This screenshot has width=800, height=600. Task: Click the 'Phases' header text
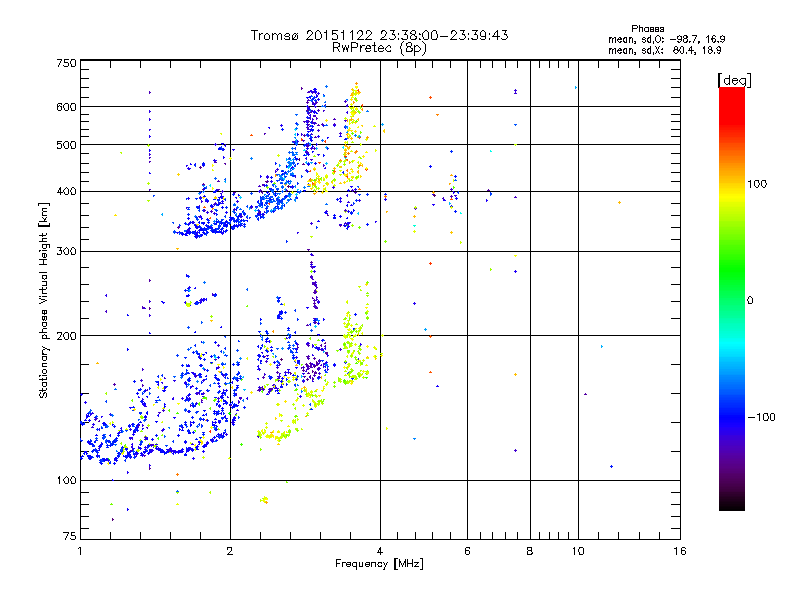click(x=647, y=29)
